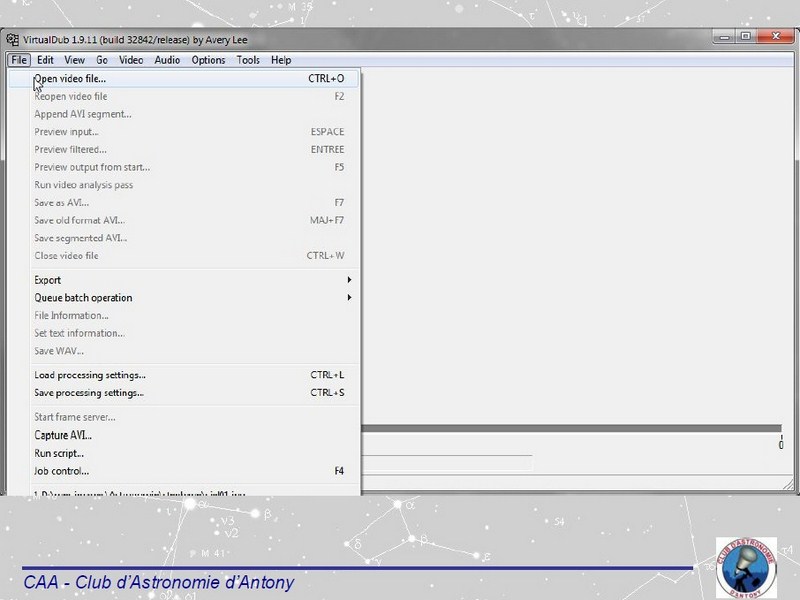The image size is (800, 600).
Task: Maximize the VirtualDub window
Action: 746,37
